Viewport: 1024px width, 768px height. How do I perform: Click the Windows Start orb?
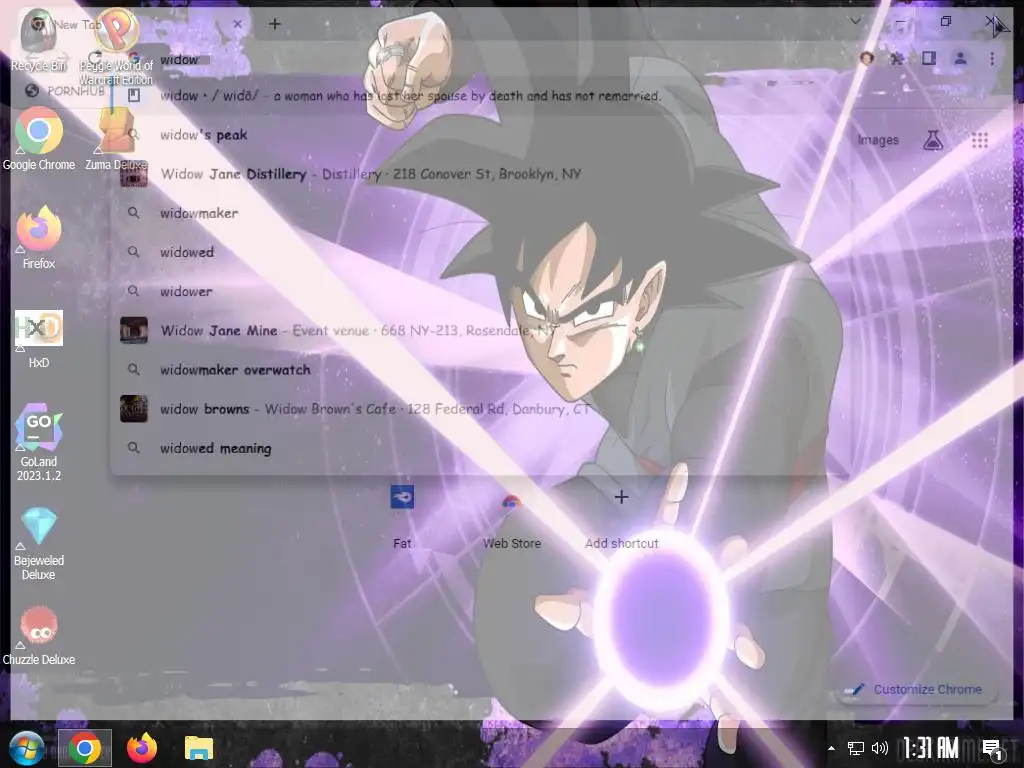27,748
